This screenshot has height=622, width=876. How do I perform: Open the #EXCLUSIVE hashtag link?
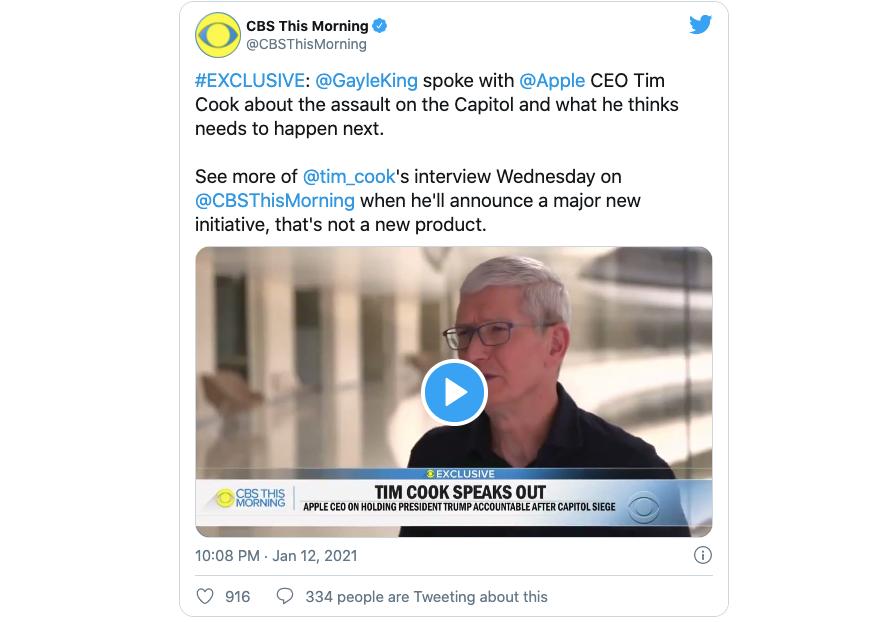tap(250, 81)
